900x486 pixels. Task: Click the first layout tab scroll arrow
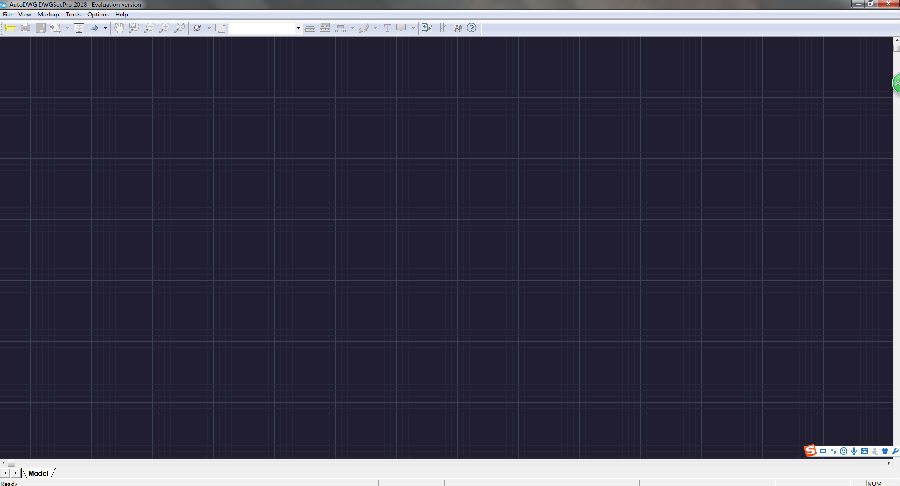(5, 473)
